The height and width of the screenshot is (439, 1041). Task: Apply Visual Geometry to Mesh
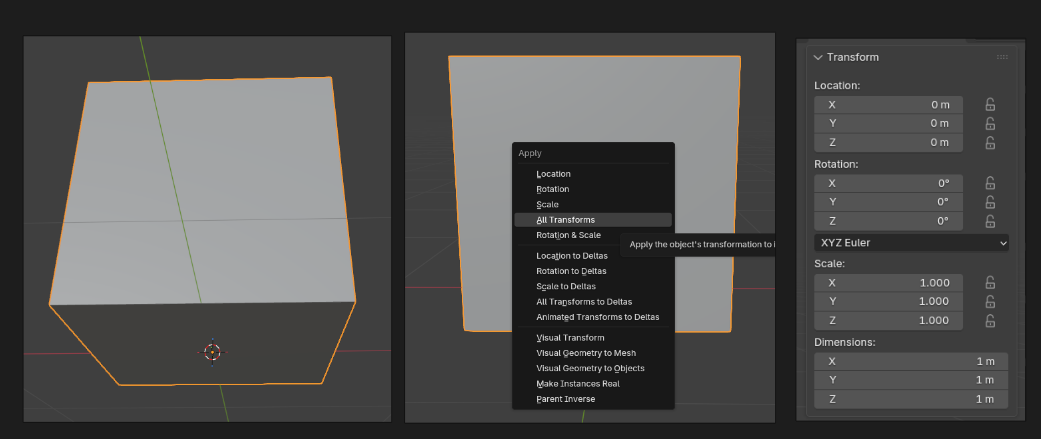tap(585, 353)
